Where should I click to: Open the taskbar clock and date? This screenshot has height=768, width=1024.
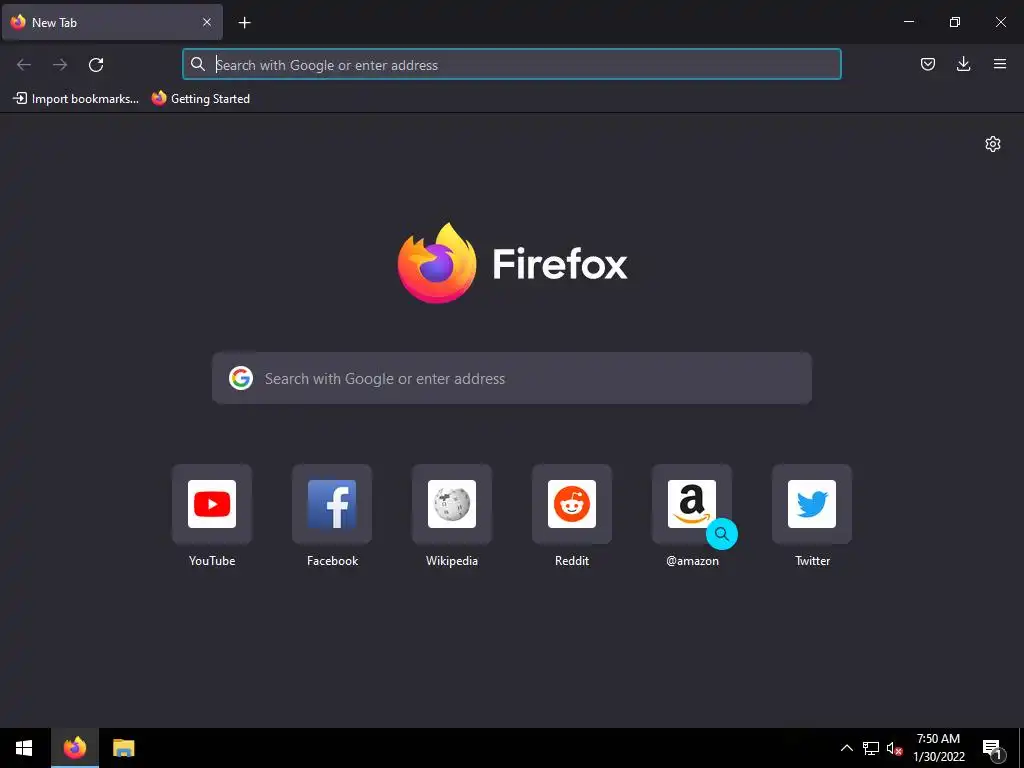(x=938, y=748)
